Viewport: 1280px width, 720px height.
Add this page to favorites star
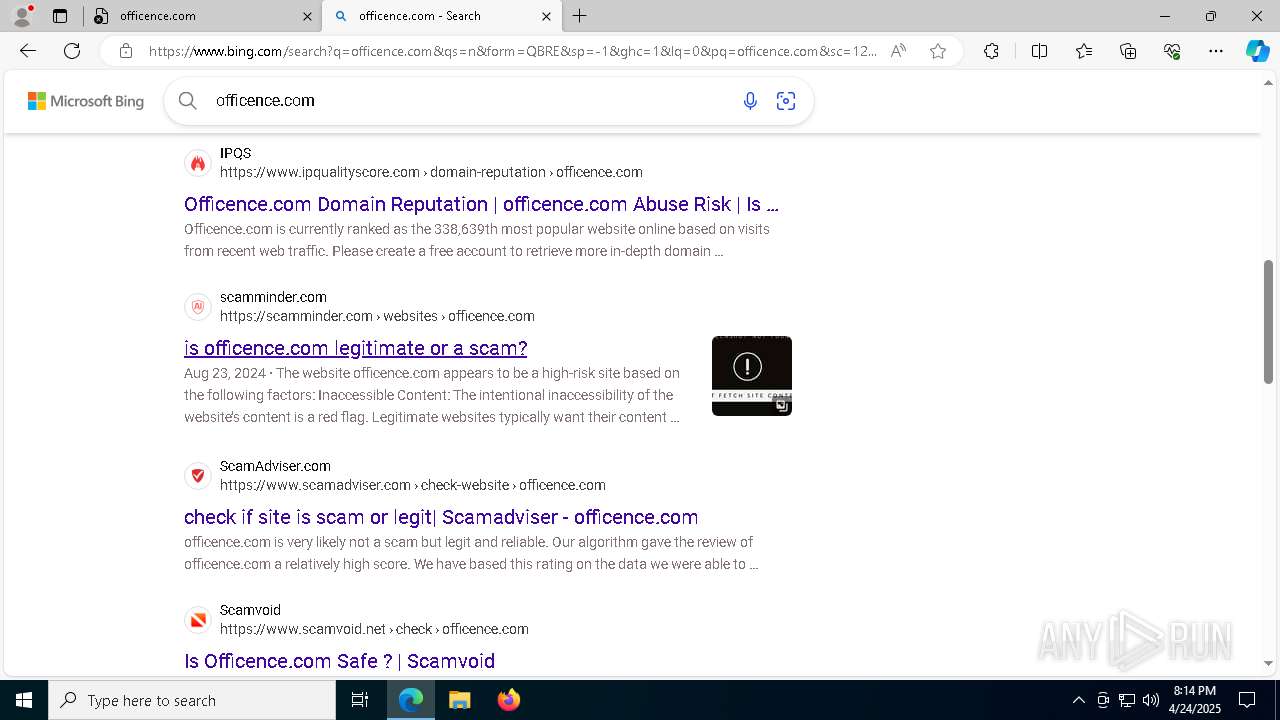pyautogui.click(x=938, y=51)
